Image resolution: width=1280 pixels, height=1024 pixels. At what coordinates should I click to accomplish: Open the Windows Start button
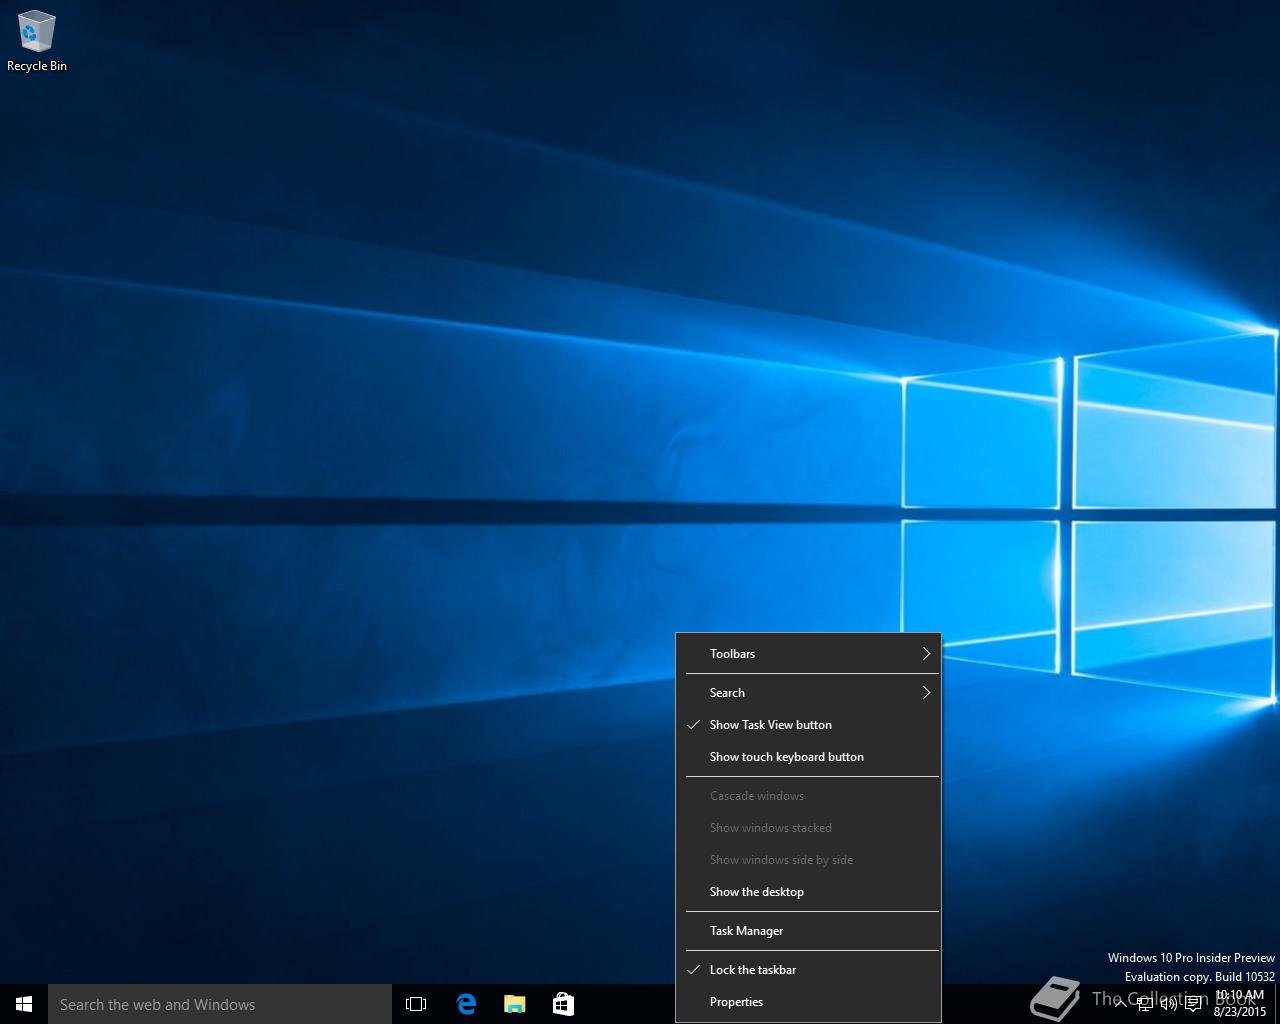click(24, 1004)
